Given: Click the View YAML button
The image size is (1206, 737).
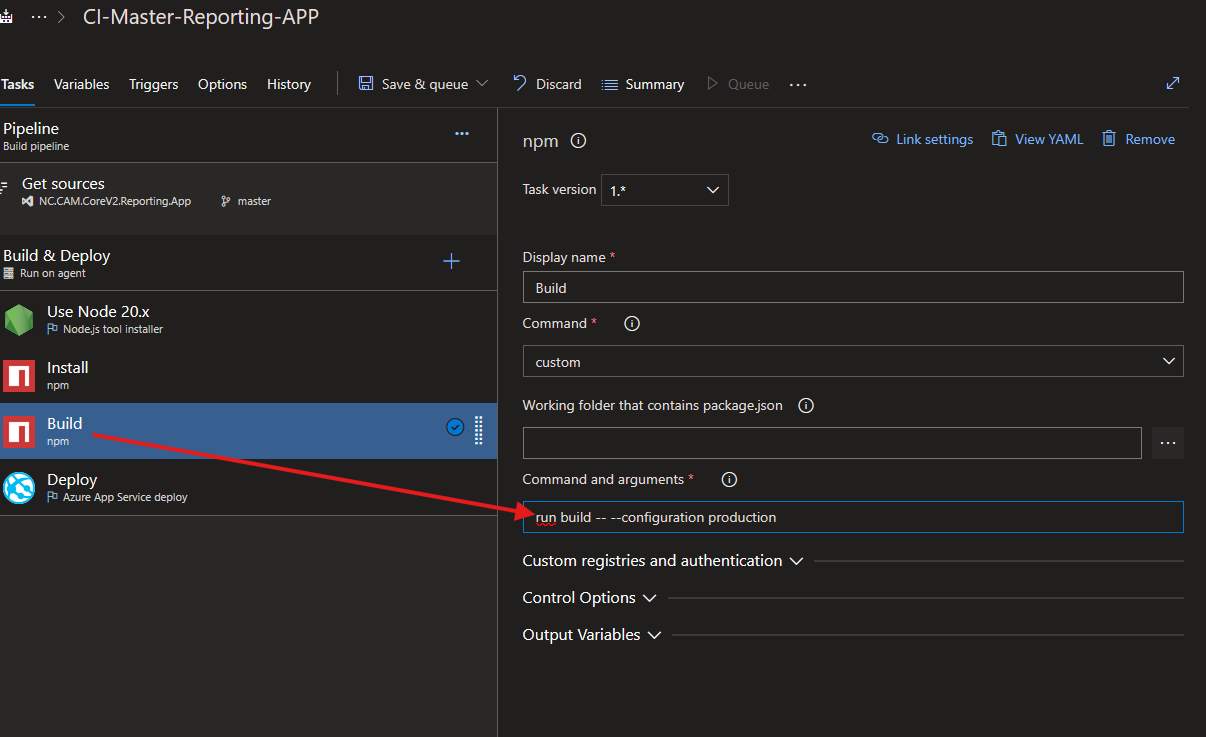Looking at the screenshot, I should point(1037,140).
